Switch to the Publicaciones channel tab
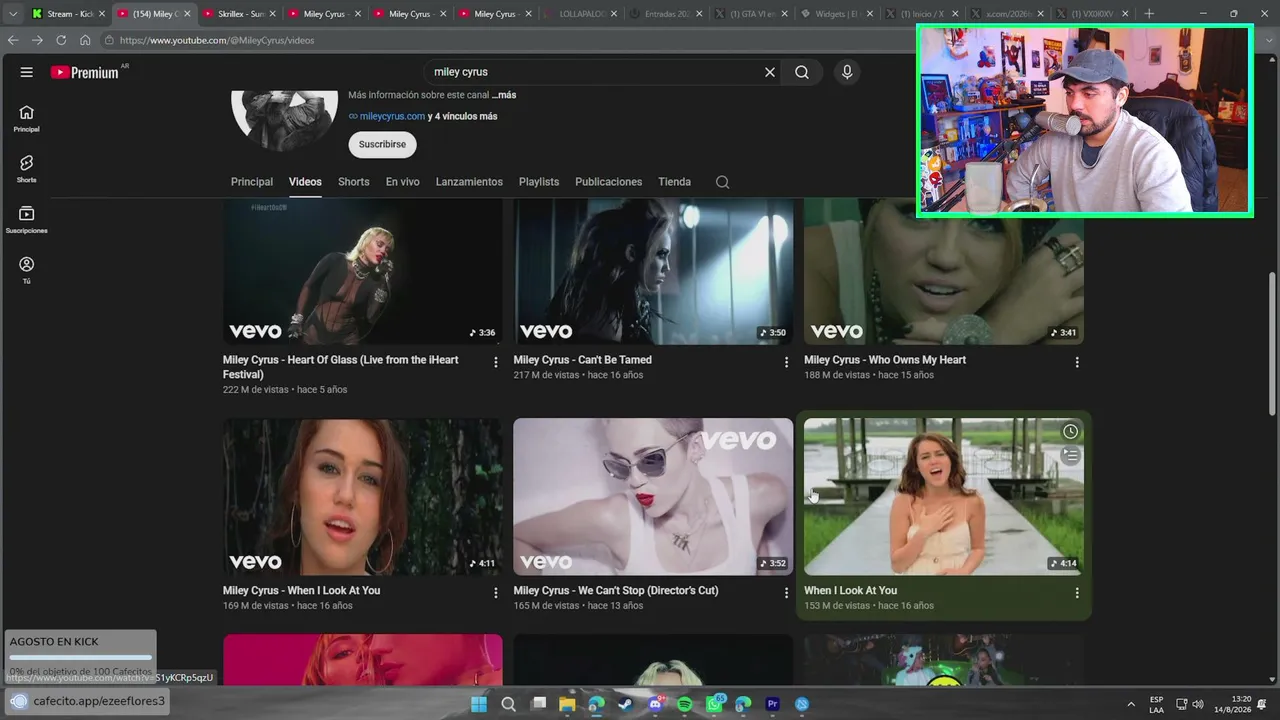1280x720 pixels. tap(609, 182)
